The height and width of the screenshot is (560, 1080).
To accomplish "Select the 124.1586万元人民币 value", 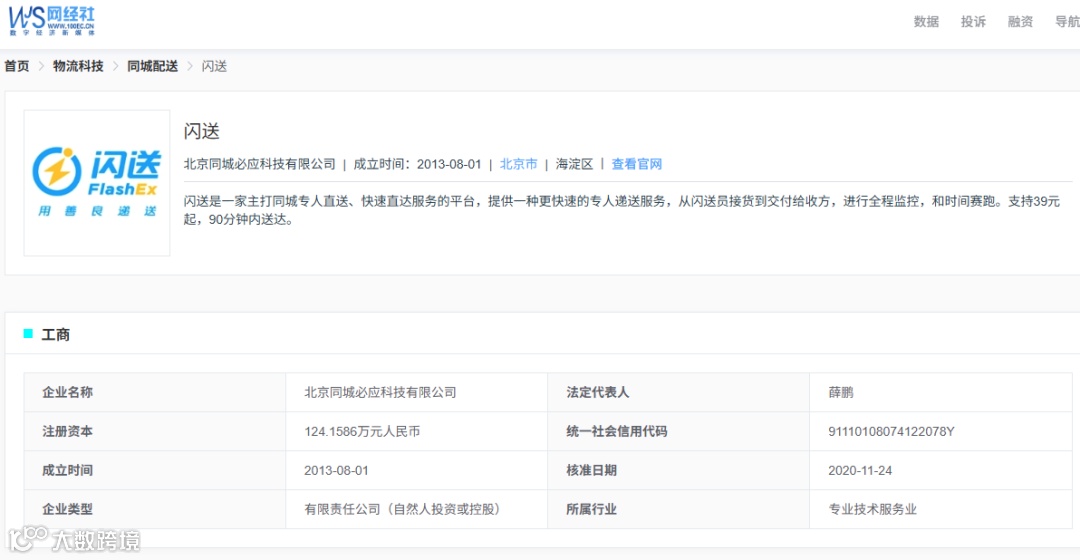I will (x=362, y=431).
